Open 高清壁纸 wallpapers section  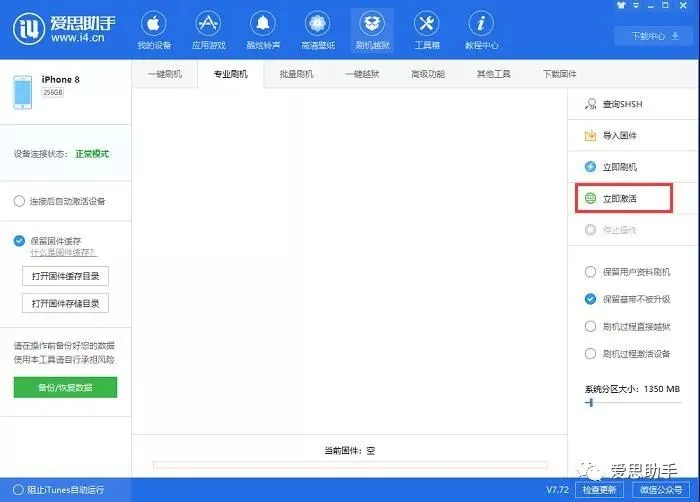317,30
